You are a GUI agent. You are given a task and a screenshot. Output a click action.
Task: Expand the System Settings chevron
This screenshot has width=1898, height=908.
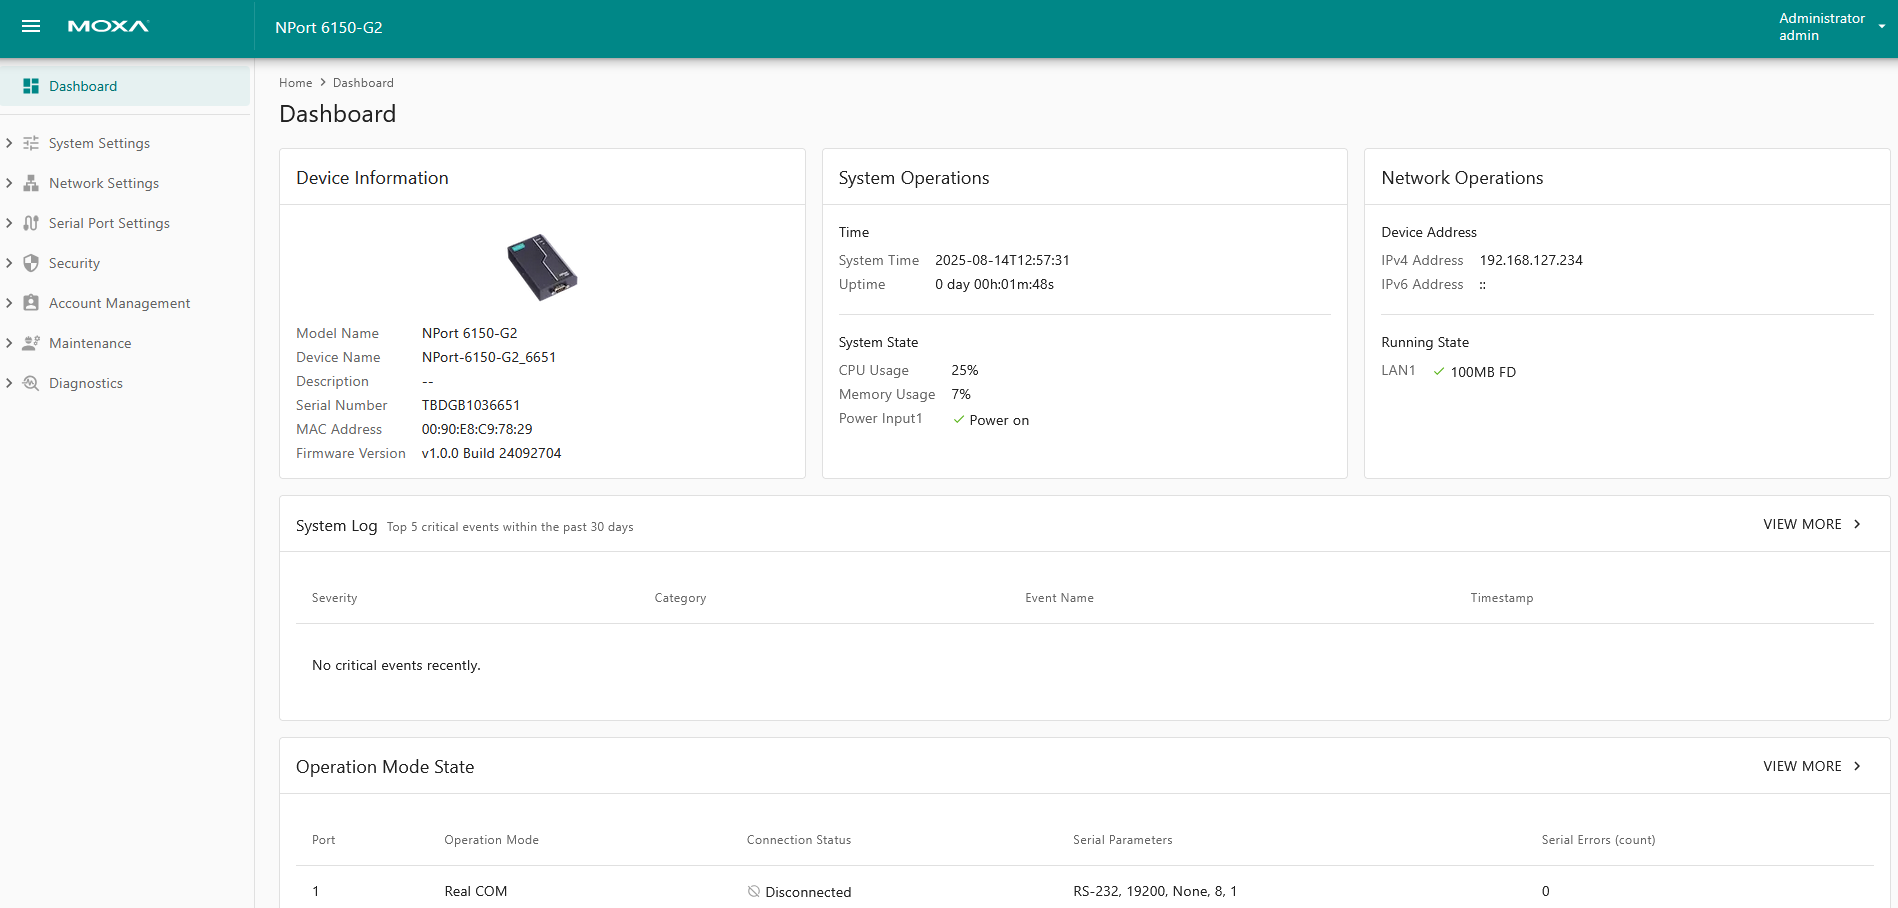point(9,143)
